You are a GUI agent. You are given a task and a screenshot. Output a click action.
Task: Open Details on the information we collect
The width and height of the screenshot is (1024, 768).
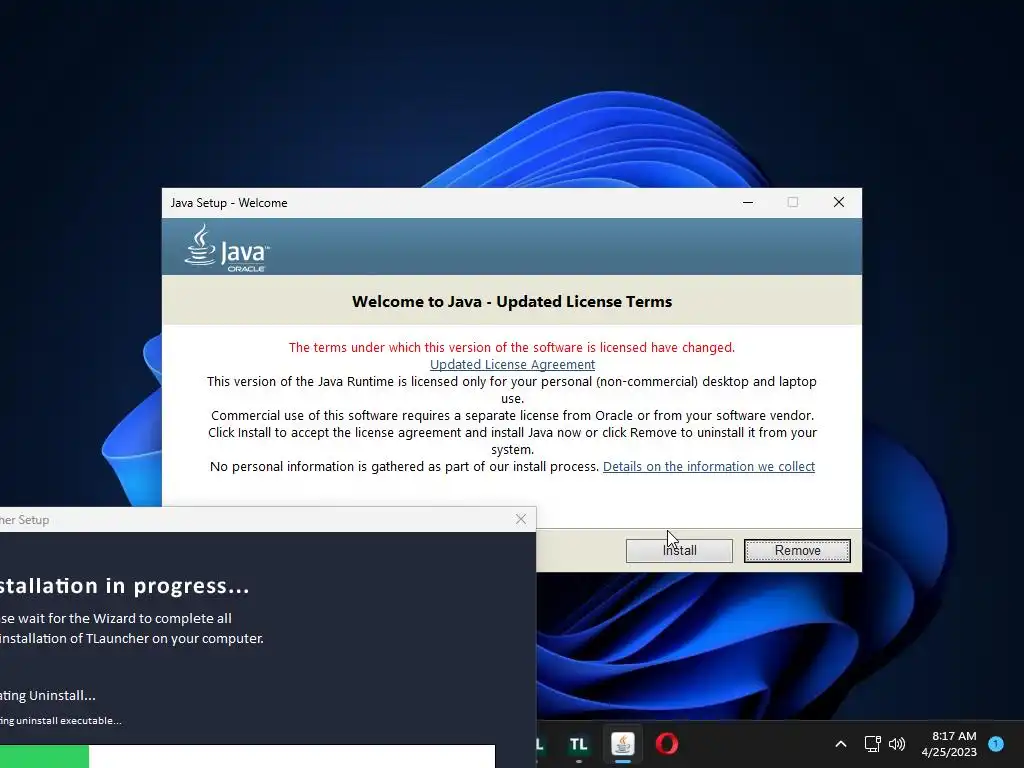pos(709,466)
